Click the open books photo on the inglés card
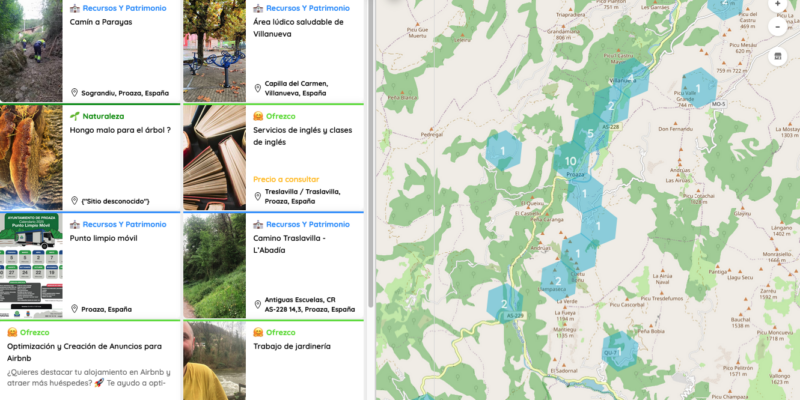This screenshot has width=800, height=400. [214, 158]
